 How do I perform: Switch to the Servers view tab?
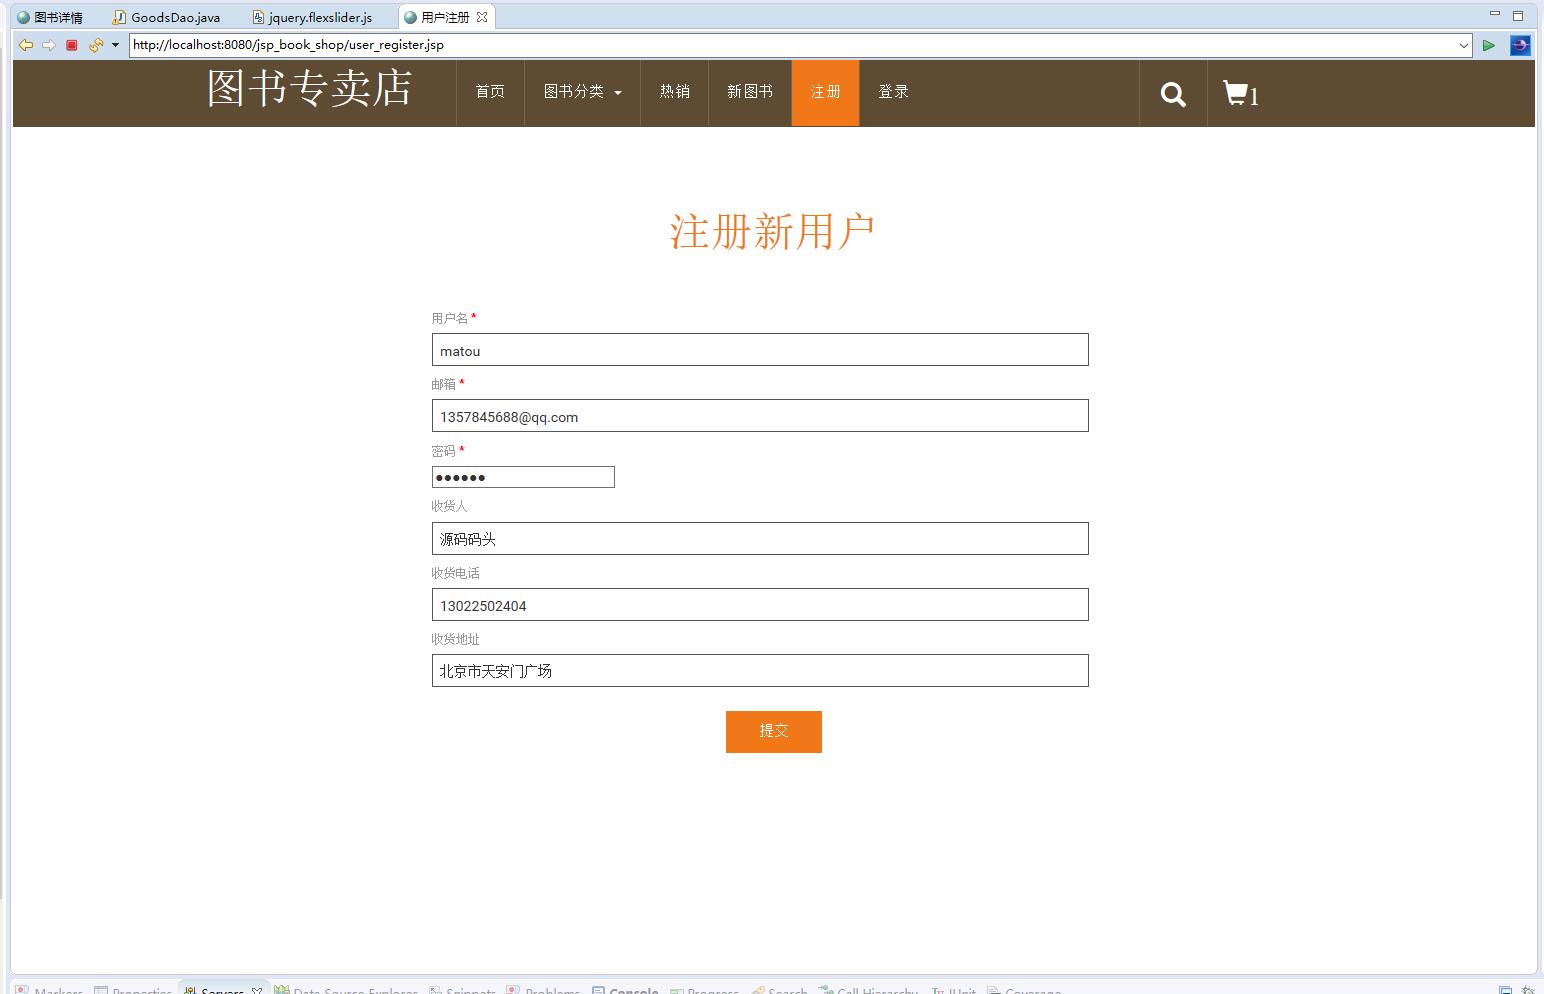point(220,988)
